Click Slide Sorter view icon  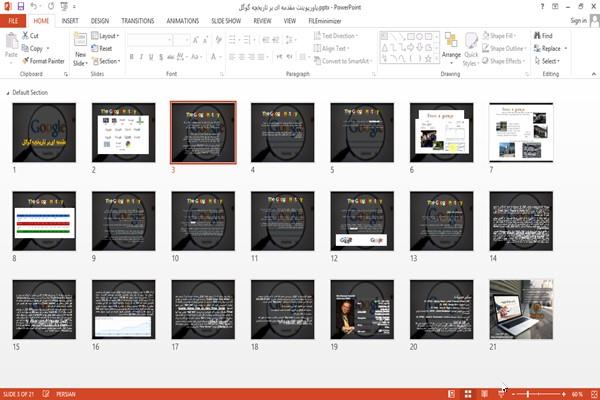coord(468,394)
